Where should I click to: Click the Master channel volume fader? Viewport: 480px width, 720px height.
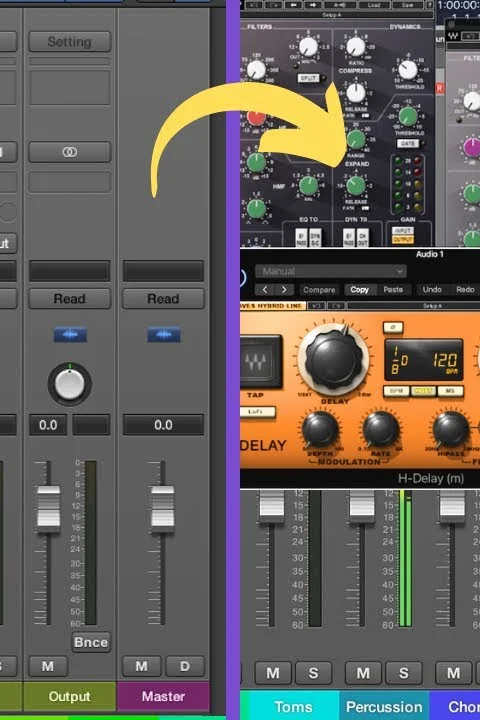pyautogui.click(x=162, y=509)
